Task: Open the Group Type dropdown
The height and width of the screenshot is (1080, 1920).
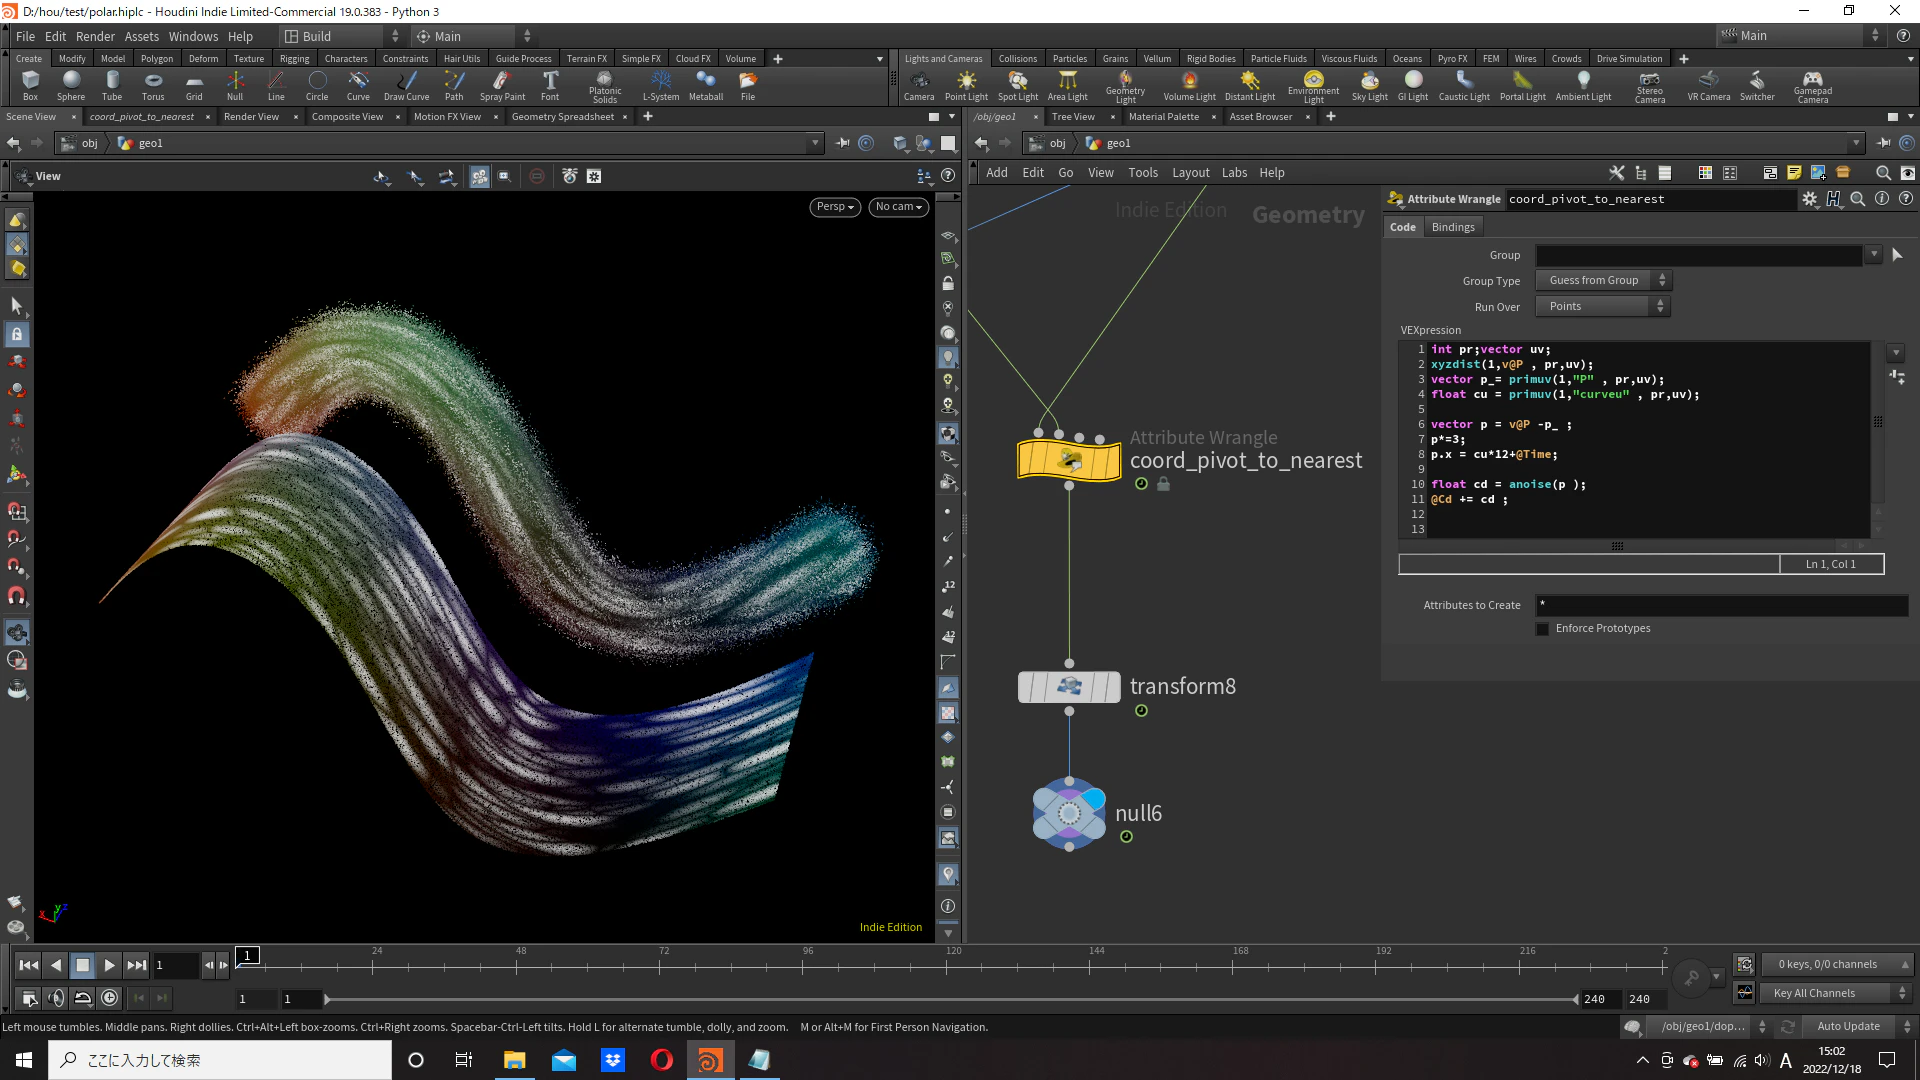Action: [1603, 281]
